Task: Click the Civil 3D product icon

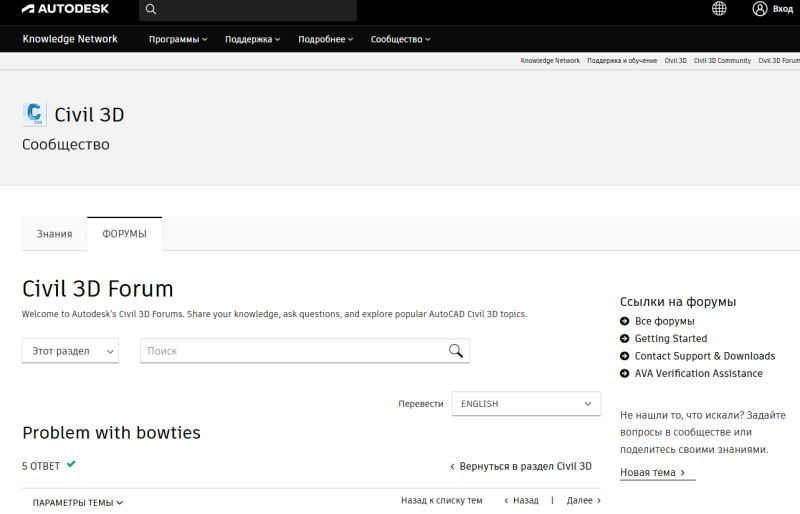Action: 34,114
